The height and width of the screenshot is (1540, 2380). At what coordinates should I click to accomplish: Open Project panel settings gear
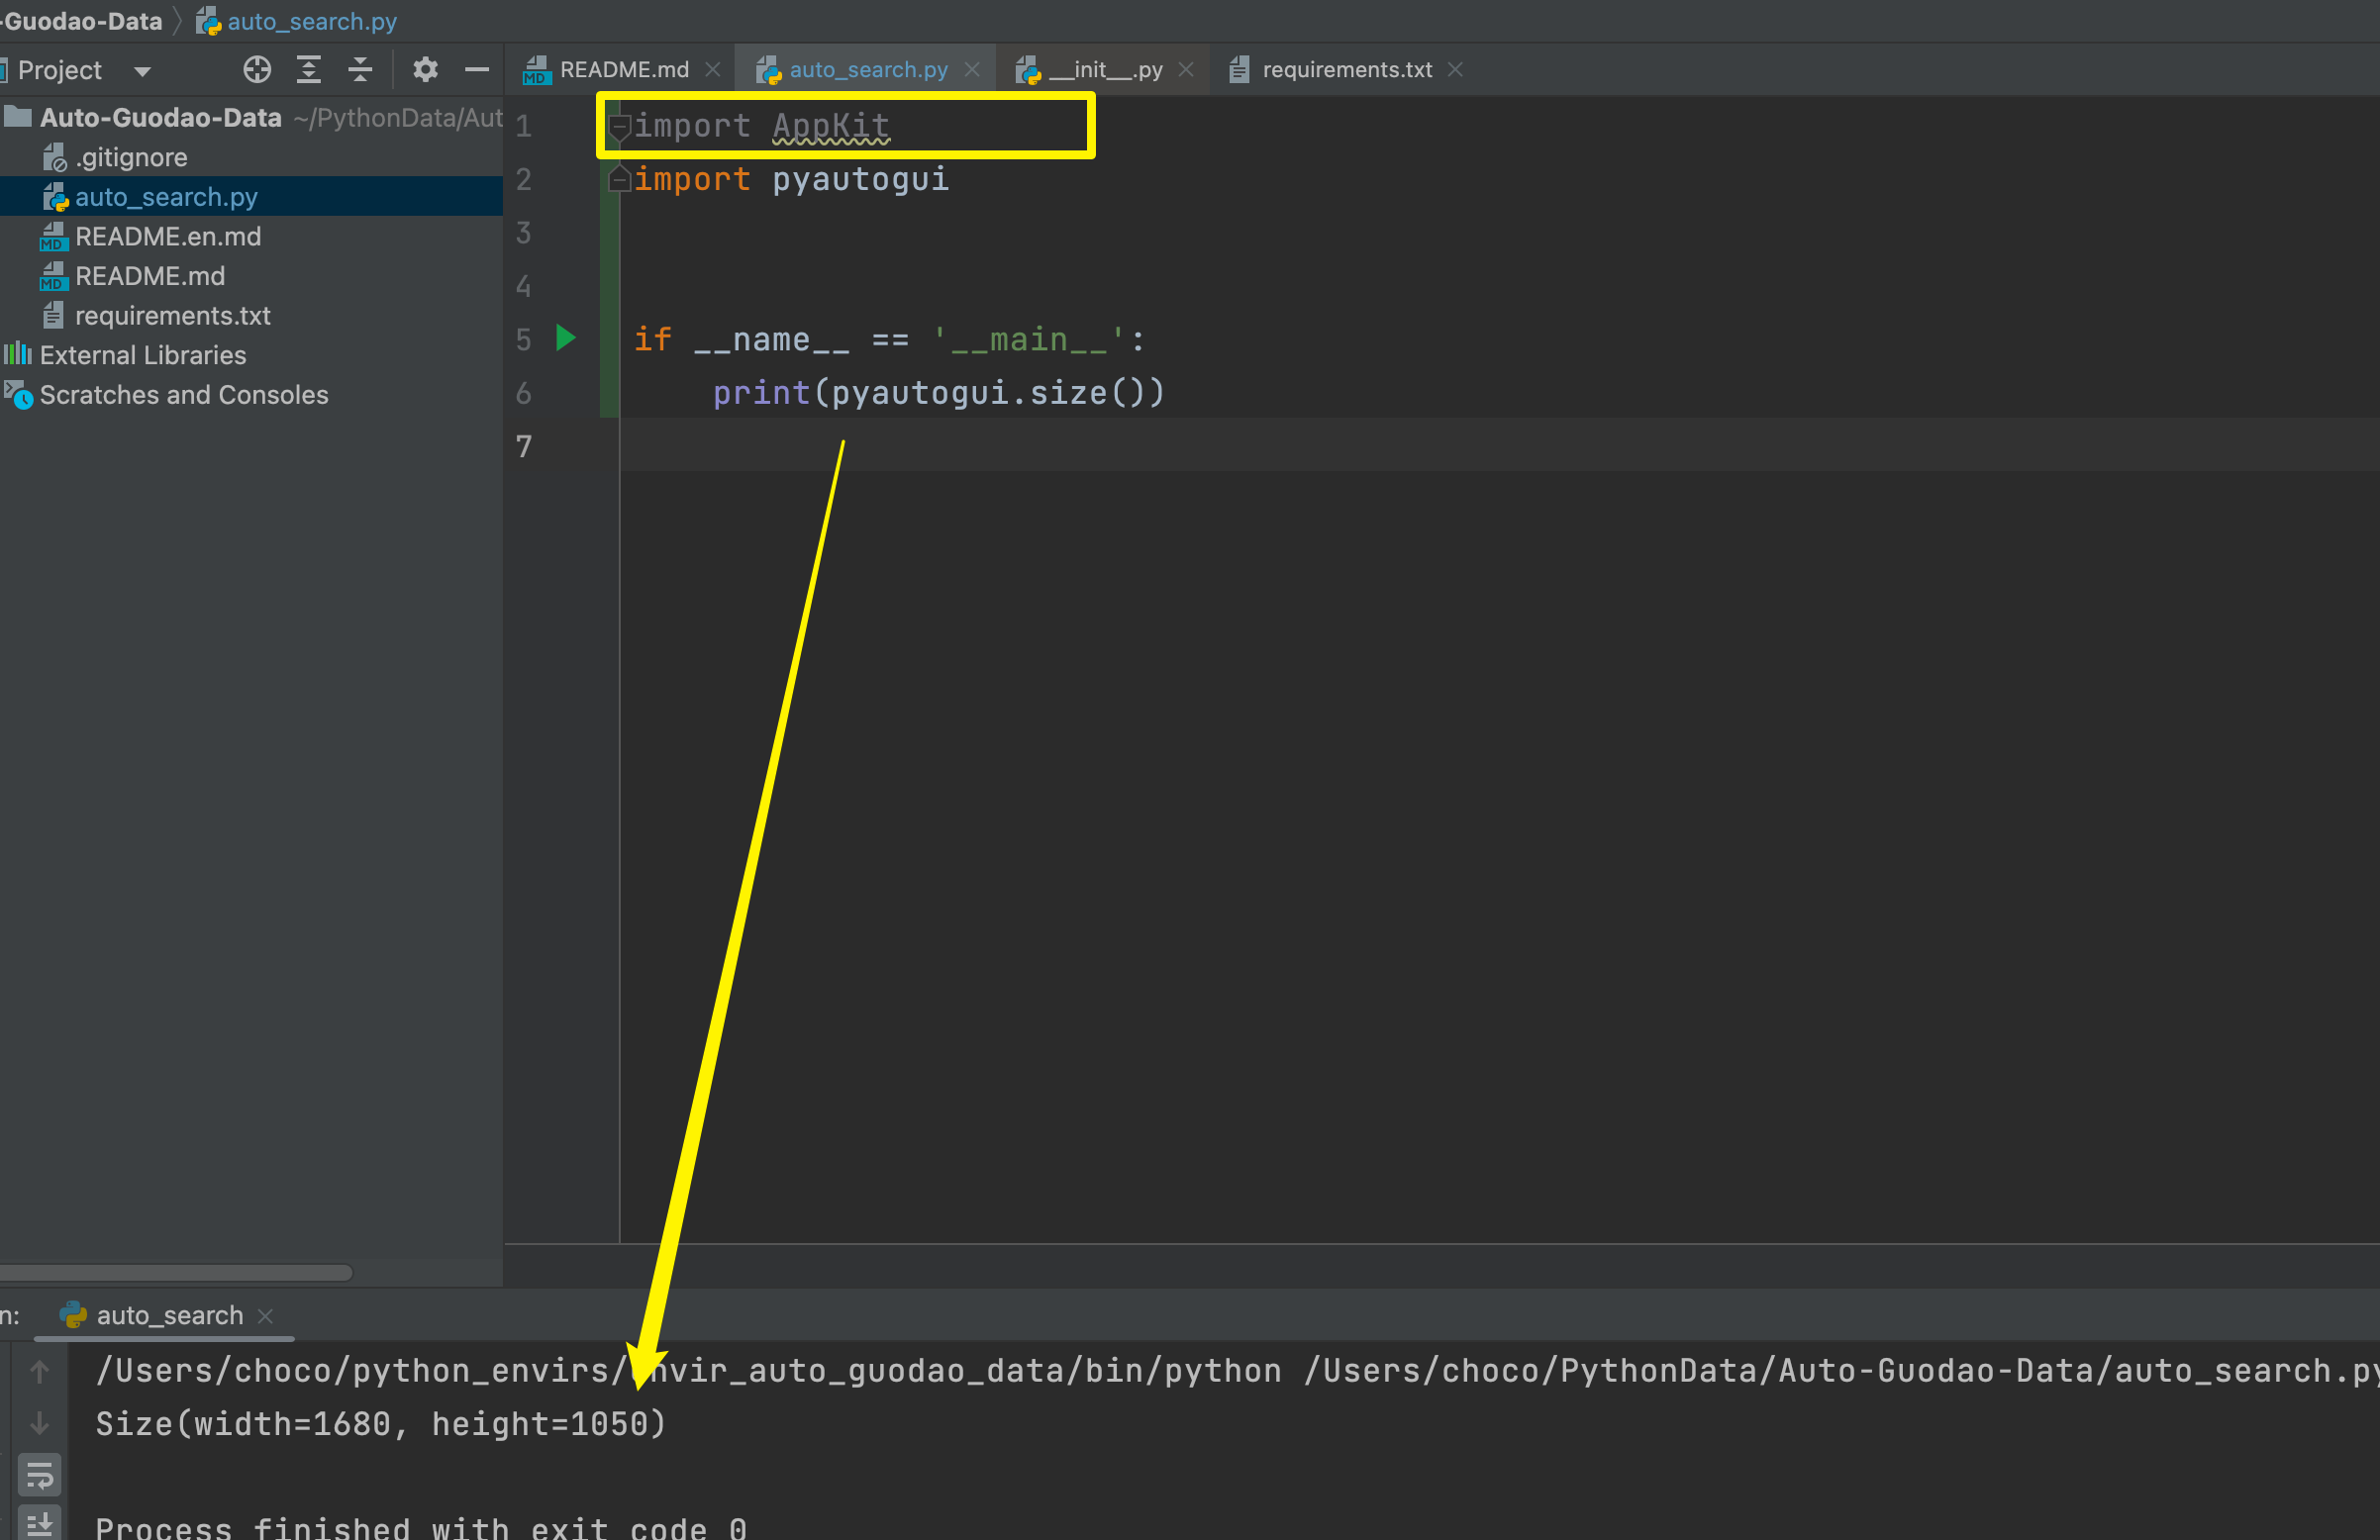point(425,69)
